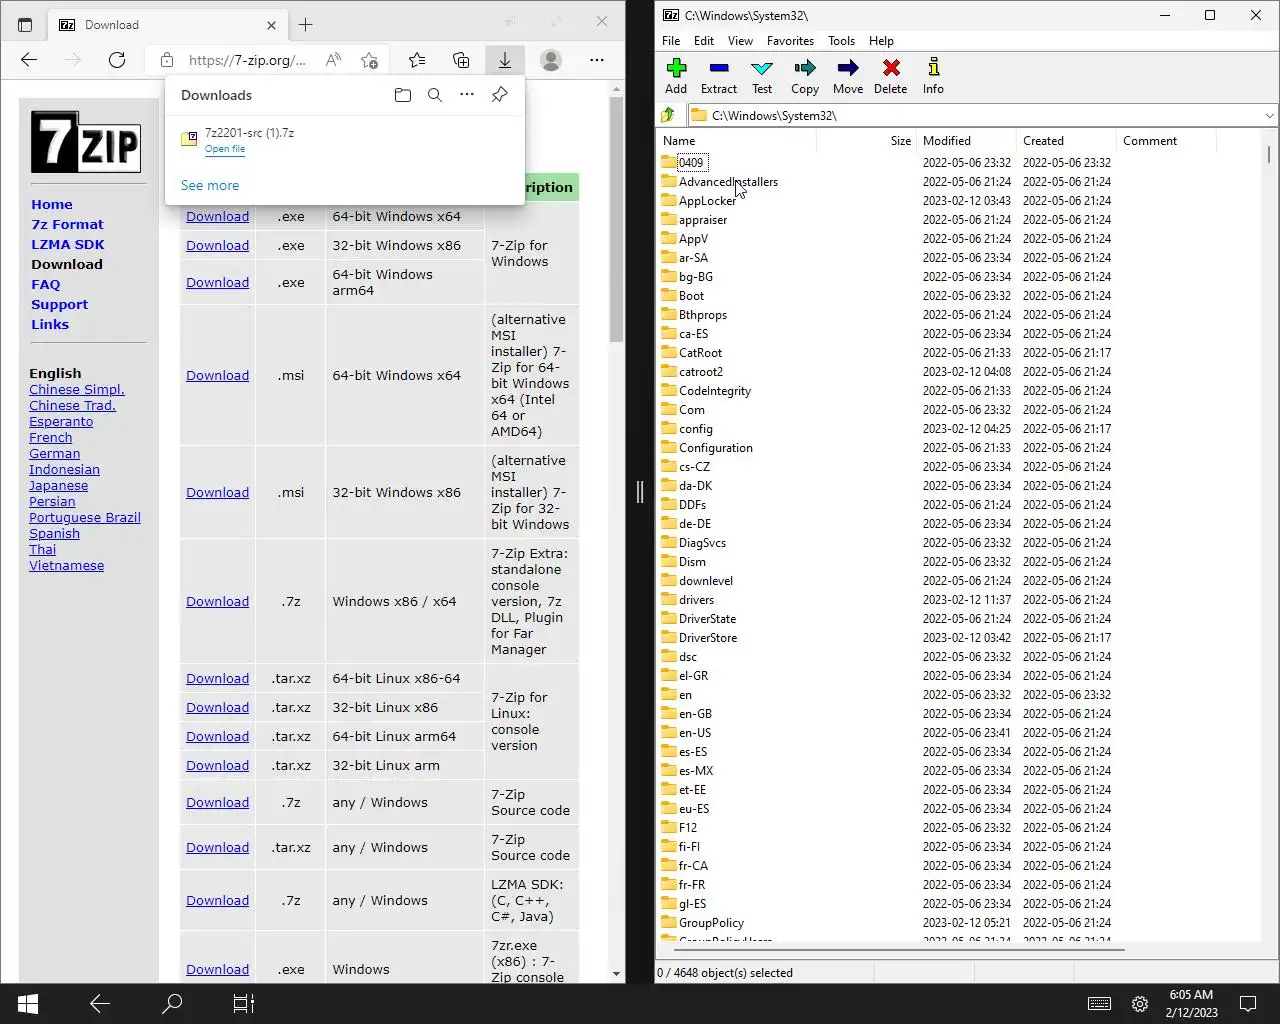Image resolution: width=1280 pixels, height=1024 pixels.
Task: Click the Open file link for 7z2201-src
Action: 225,149
